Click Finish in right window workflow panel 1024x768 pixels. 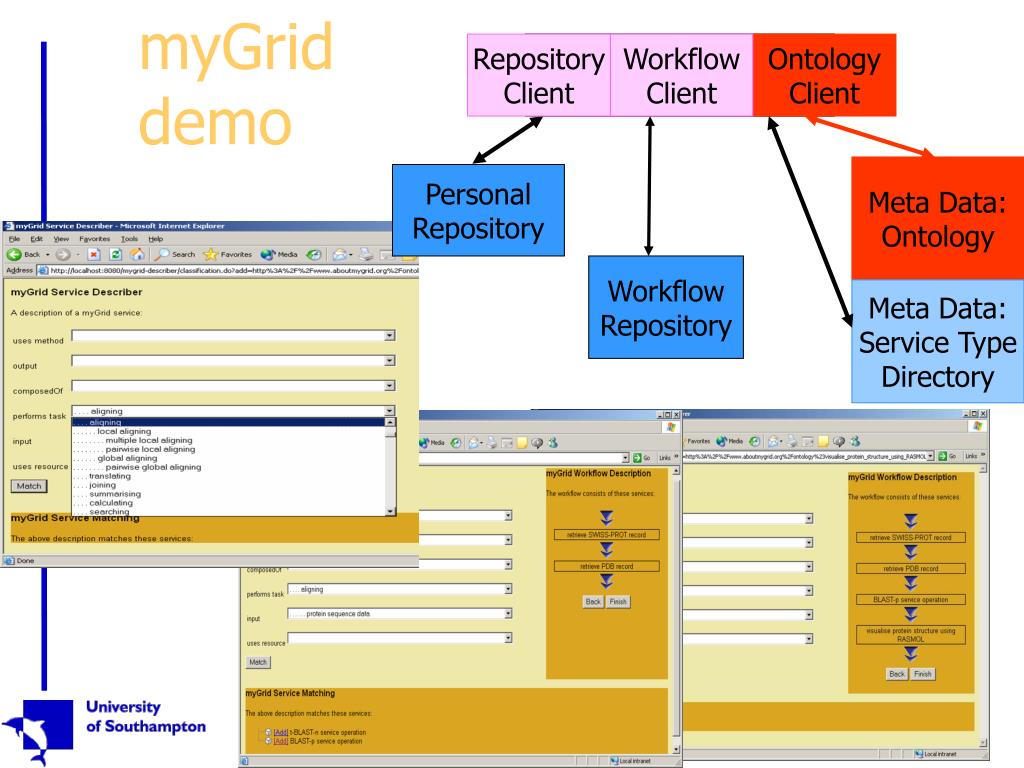pos(923,674)
